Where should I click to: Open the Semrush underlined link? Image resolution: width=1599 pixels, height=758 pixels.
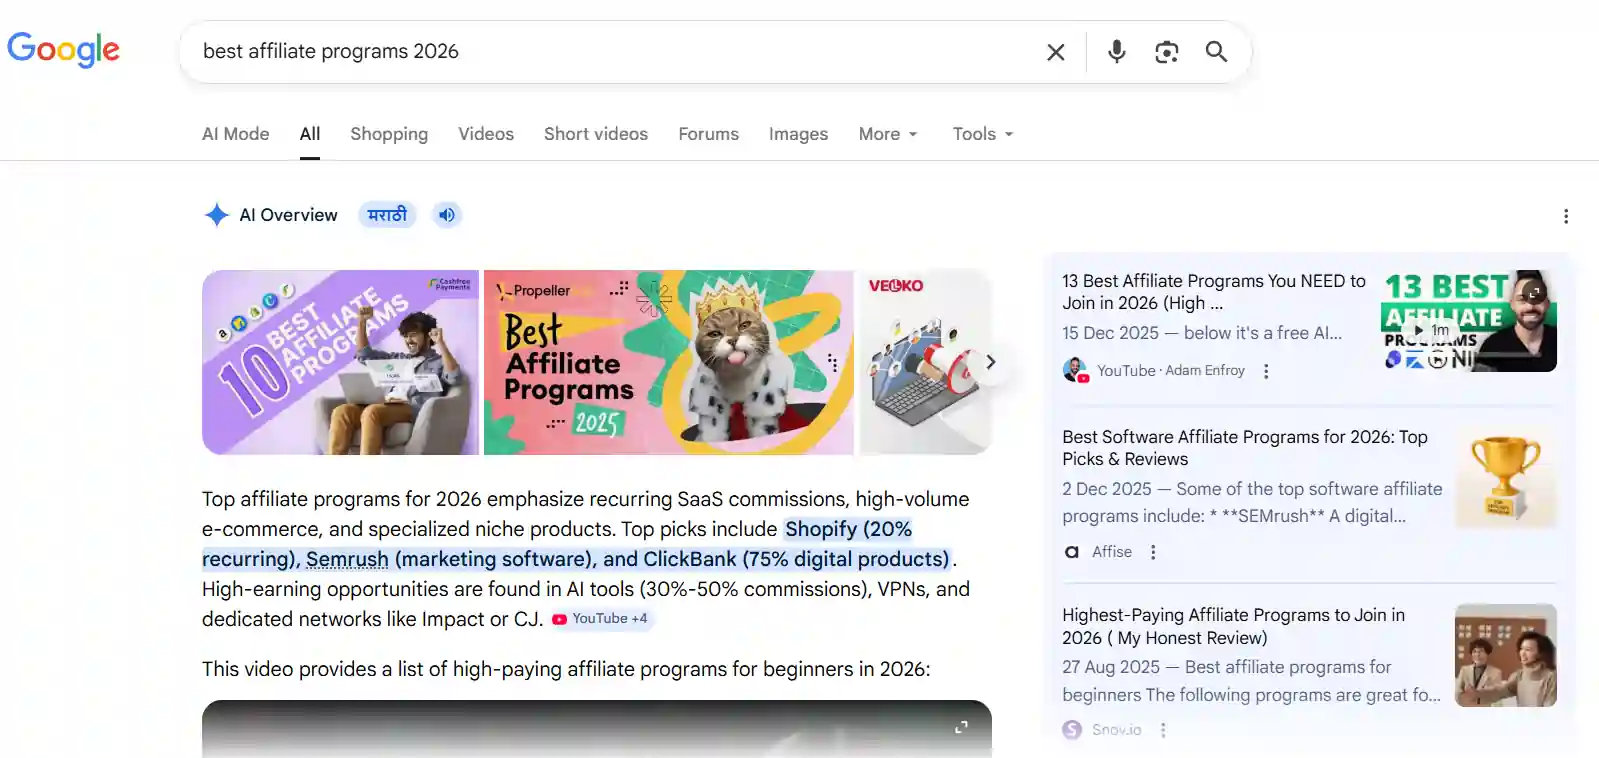(347, 559)
